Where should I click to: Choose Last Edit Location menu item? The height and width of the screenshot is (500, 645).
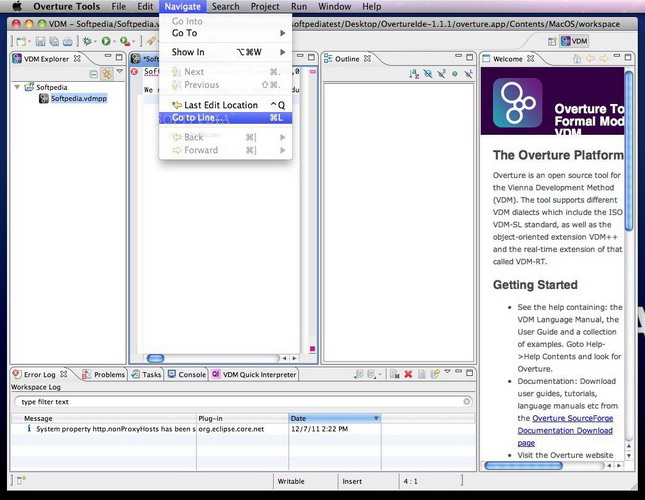pos(225,105)
